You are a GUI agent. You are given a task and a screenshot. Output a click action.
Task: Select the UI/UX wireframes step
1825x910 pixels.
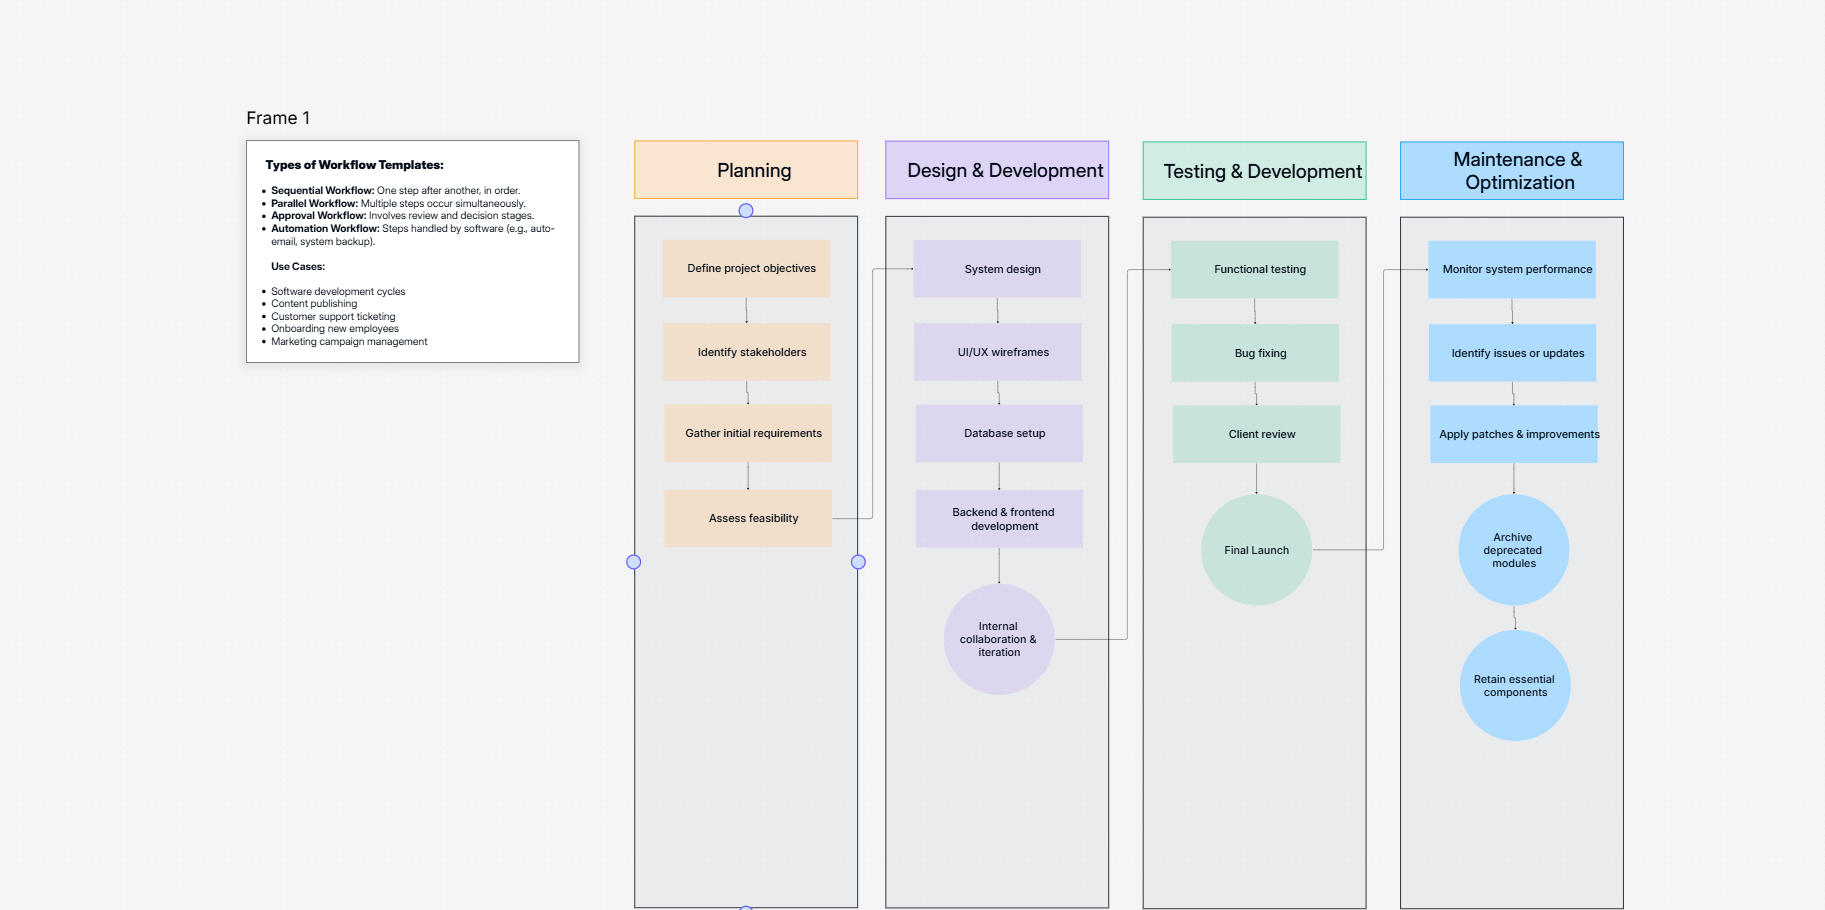pyautogui.click(x=998, y=352)
